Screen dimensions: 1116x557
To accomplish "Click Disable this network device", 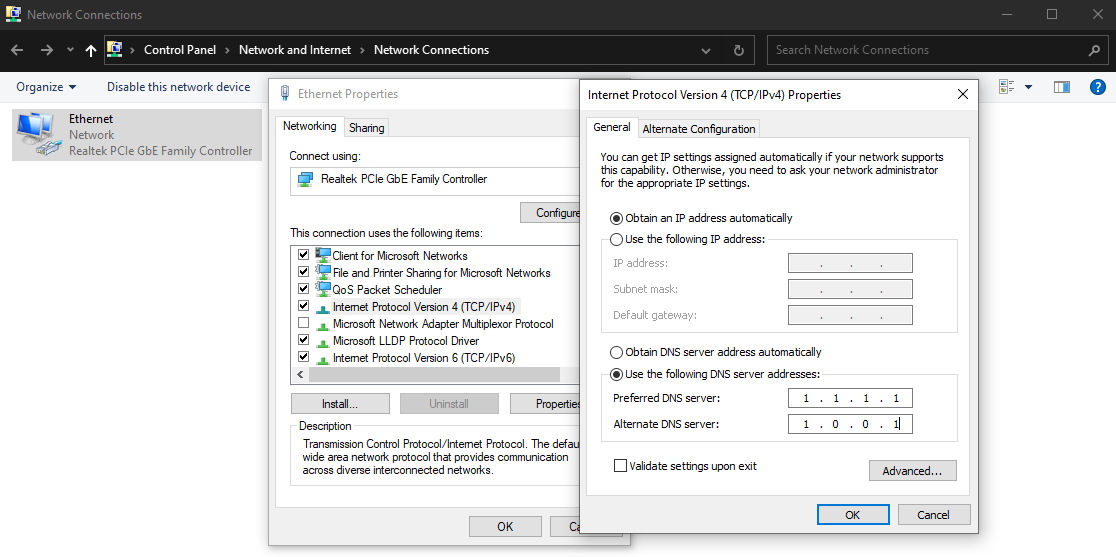I will click(178, 87).
